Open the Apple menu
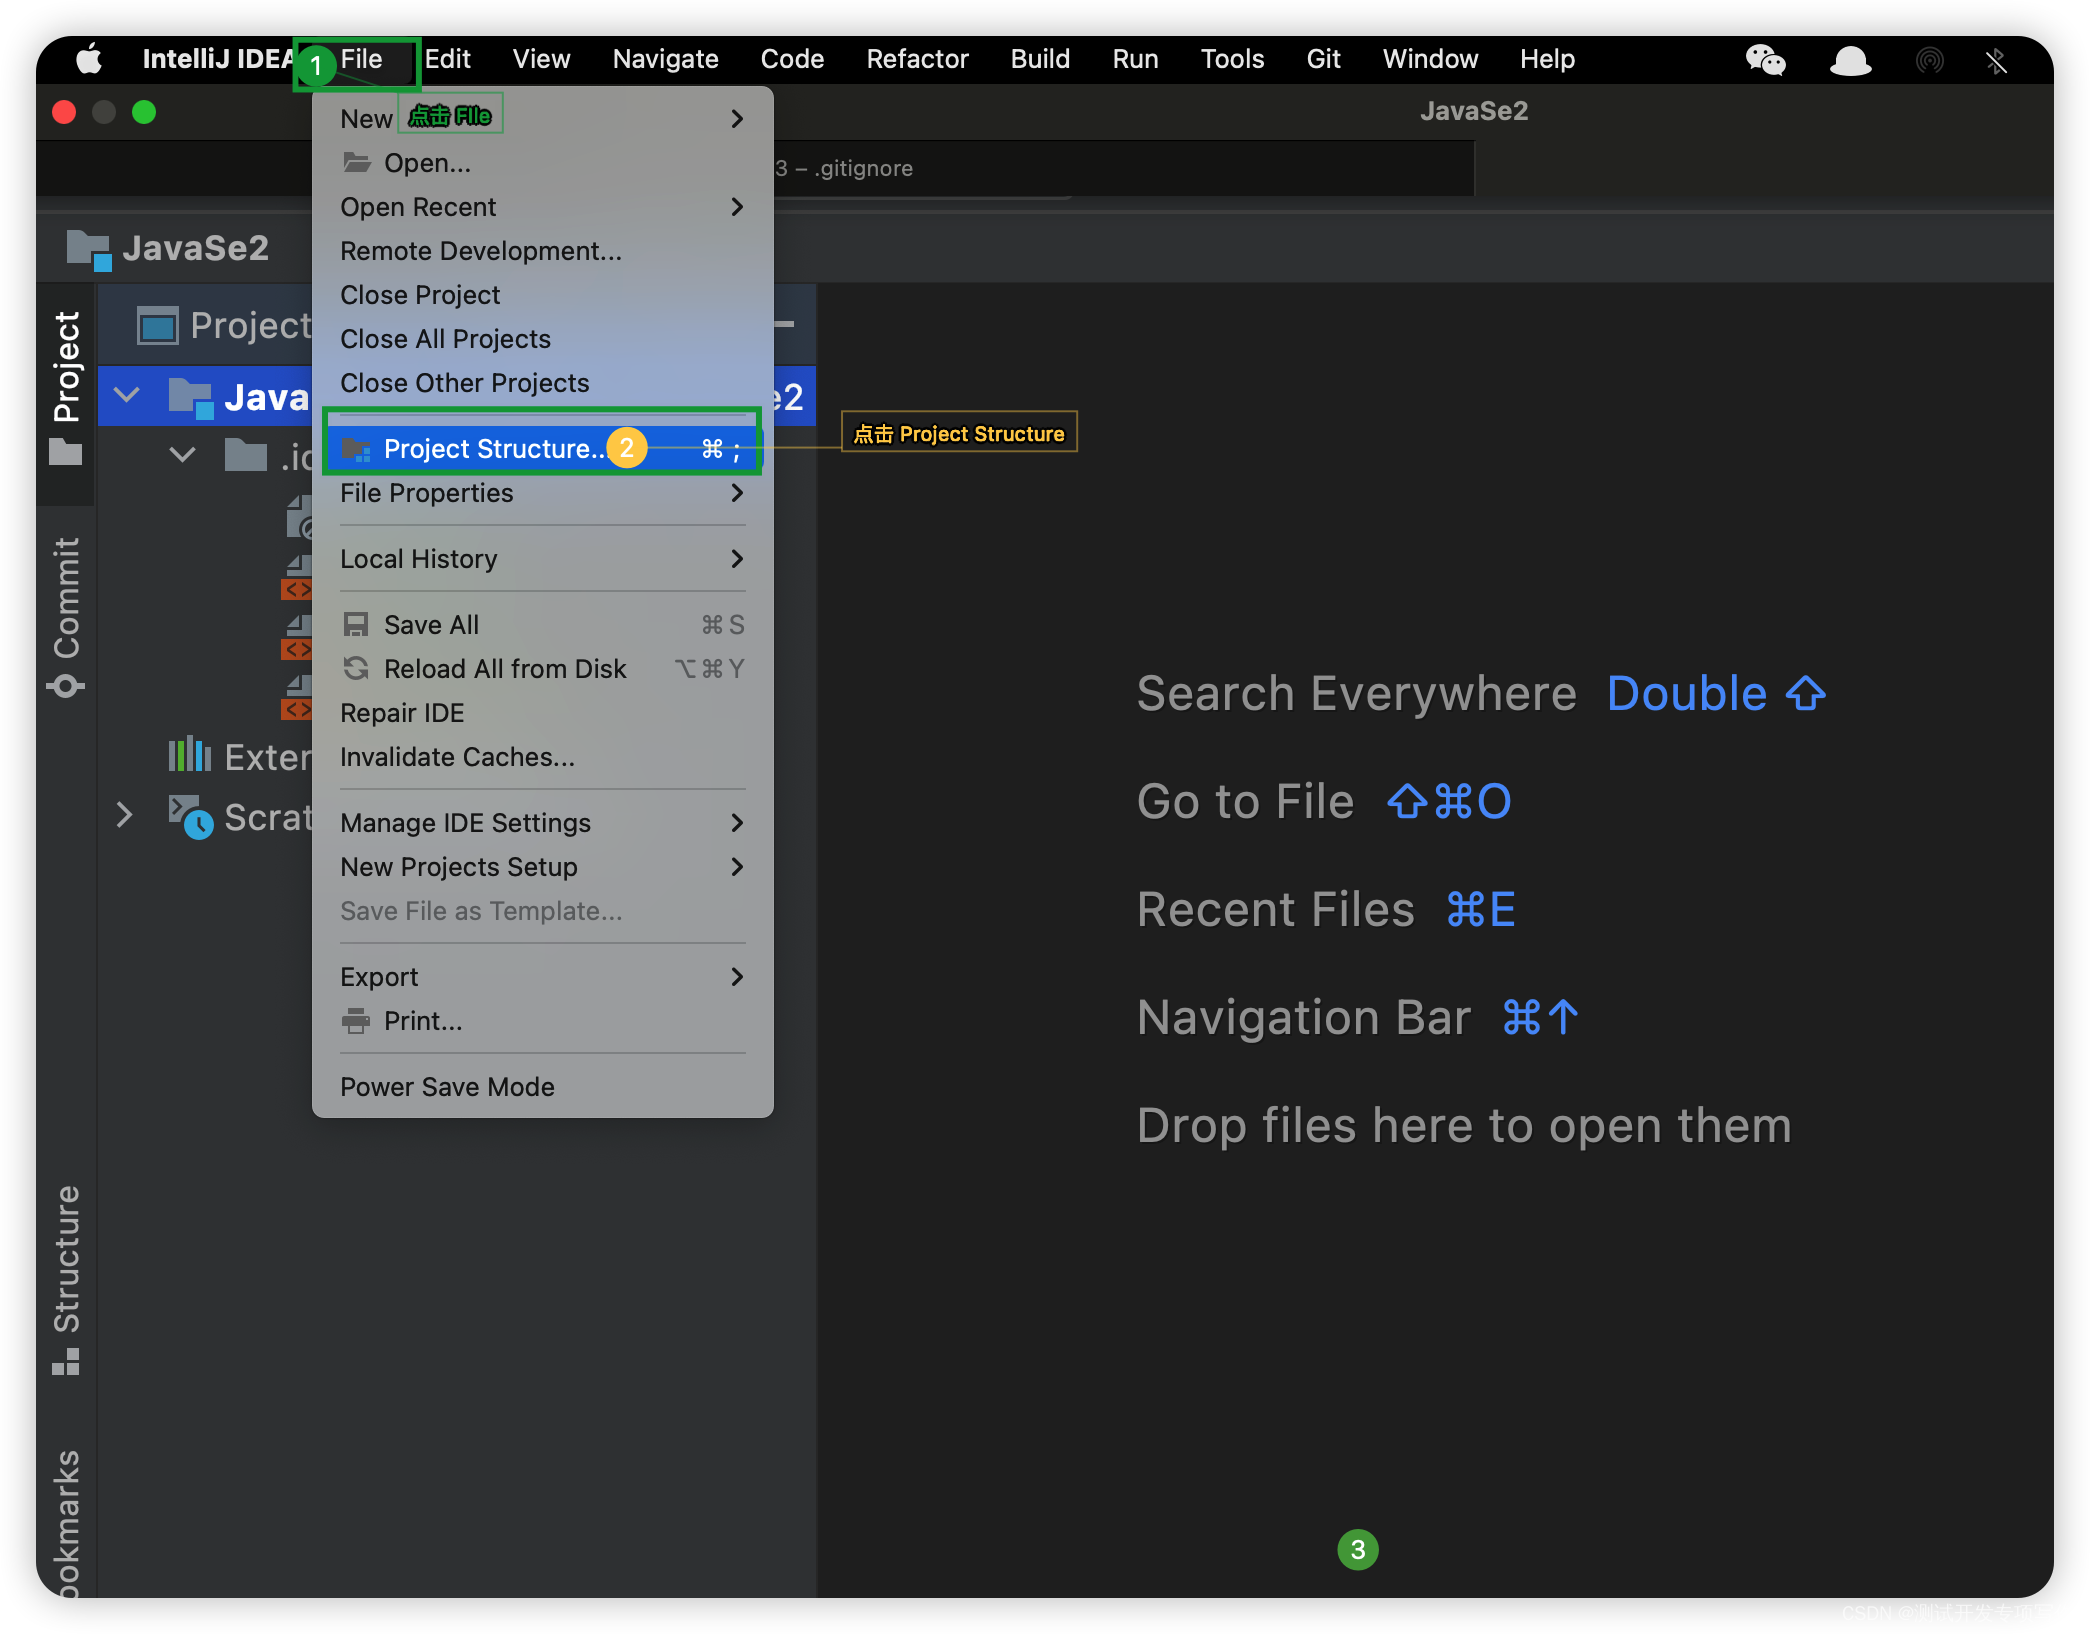 click(89, 59)
